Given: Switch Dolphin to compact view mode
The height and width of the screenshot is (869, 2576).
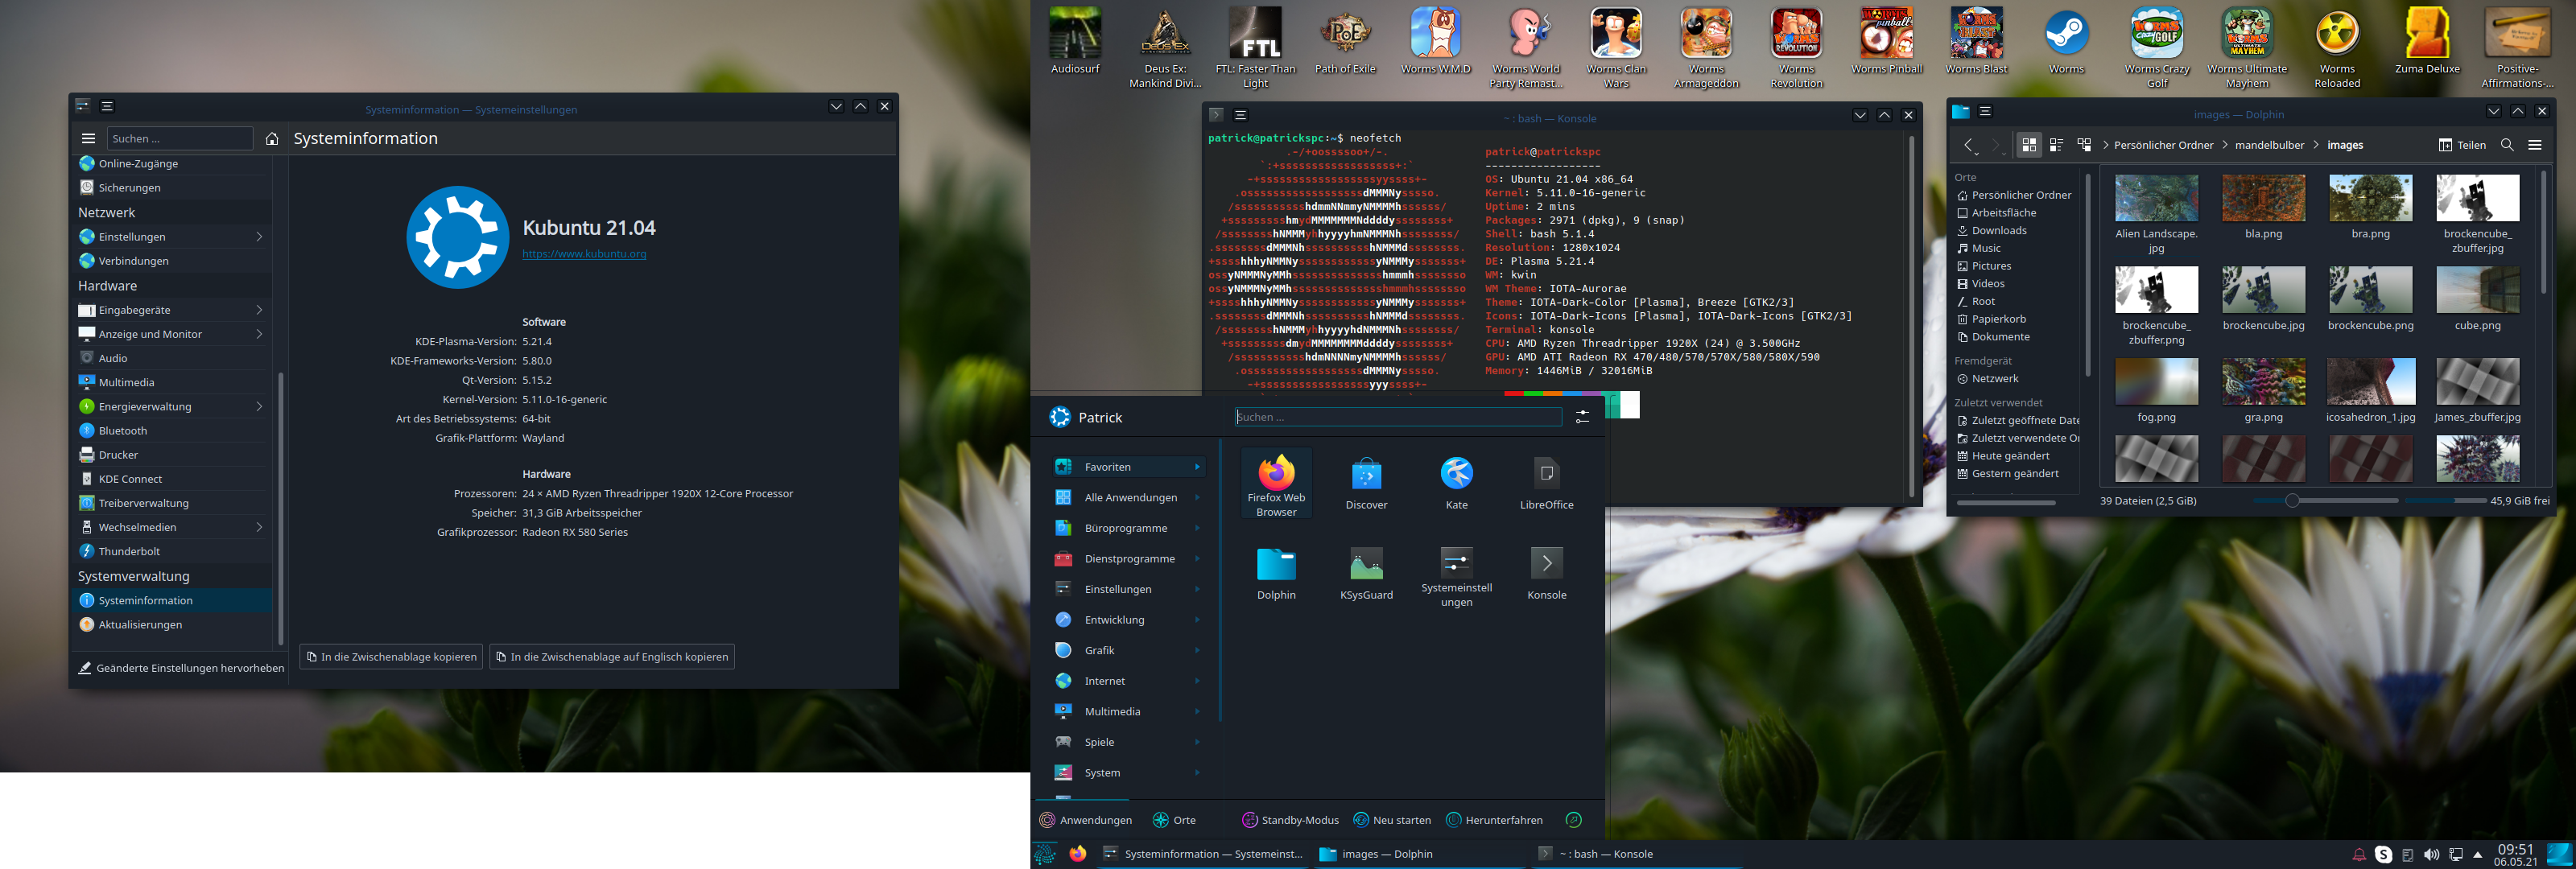Looking at the screenshot, I should 2056,145.
